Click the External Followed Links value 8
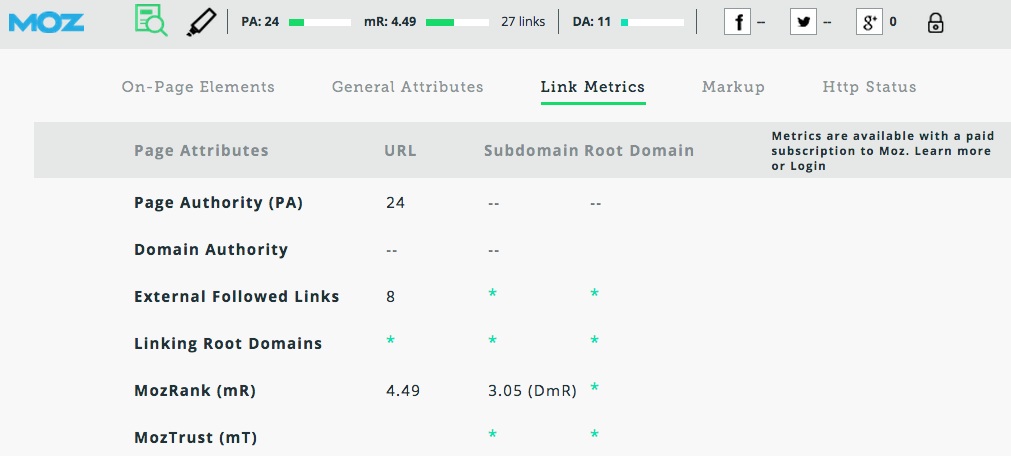This screenshot has height=456, width=1011. coord(390,297)
